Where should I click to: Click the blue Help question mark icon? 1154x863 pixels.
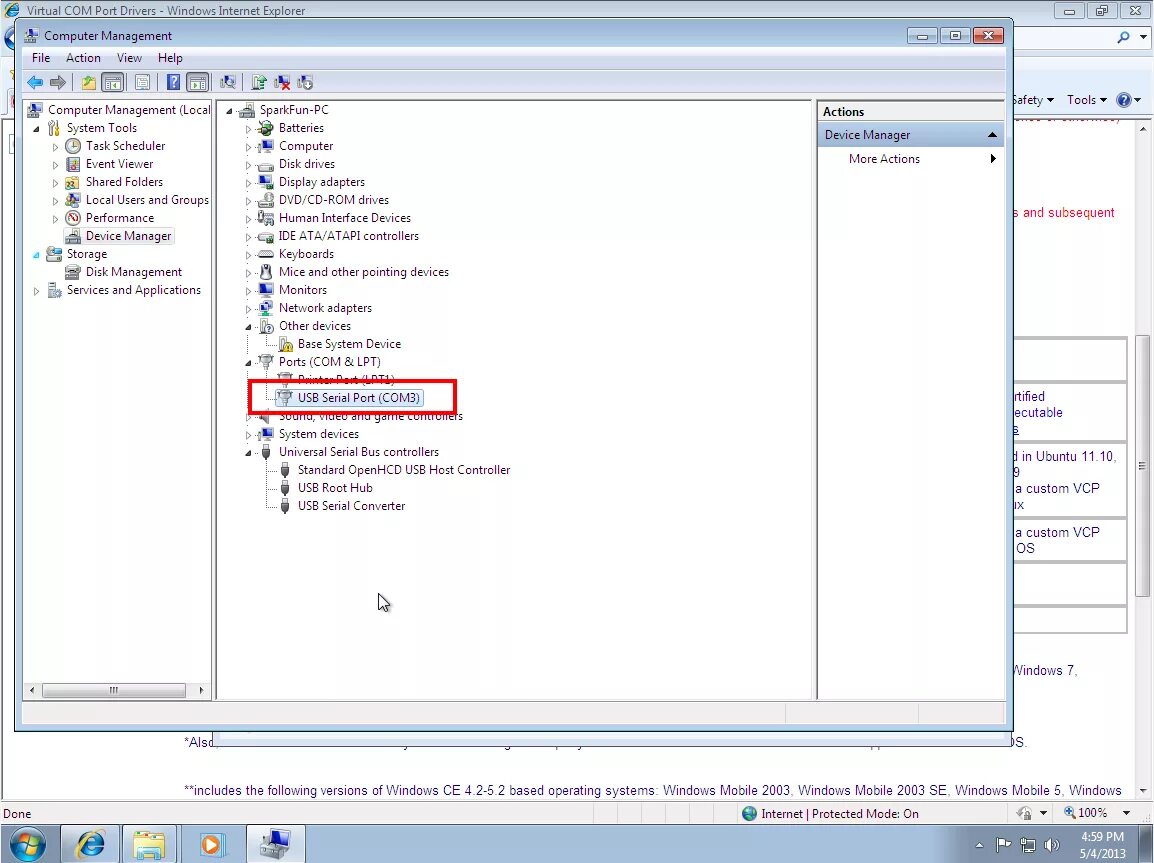pyautogui.click(x=173, y=82)
